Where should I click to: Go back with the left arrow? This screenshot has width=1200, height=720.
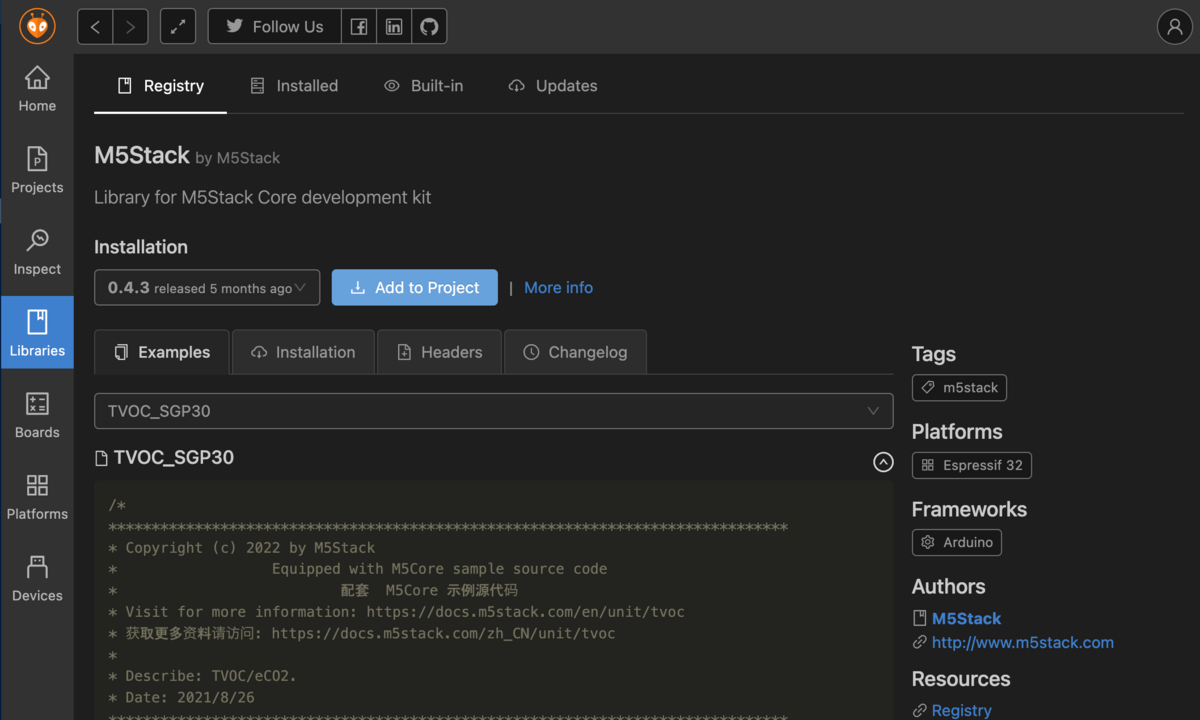95,27
